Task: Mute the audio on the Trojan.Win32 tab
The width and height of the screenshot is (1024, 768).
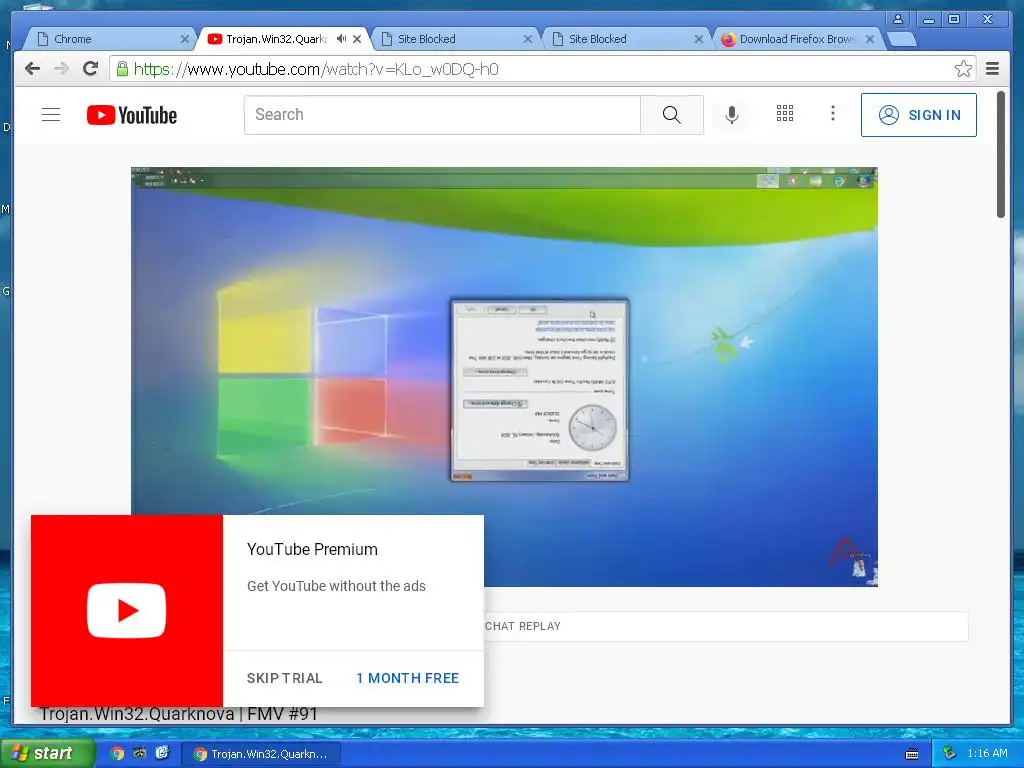Action: tap(342, 39)
